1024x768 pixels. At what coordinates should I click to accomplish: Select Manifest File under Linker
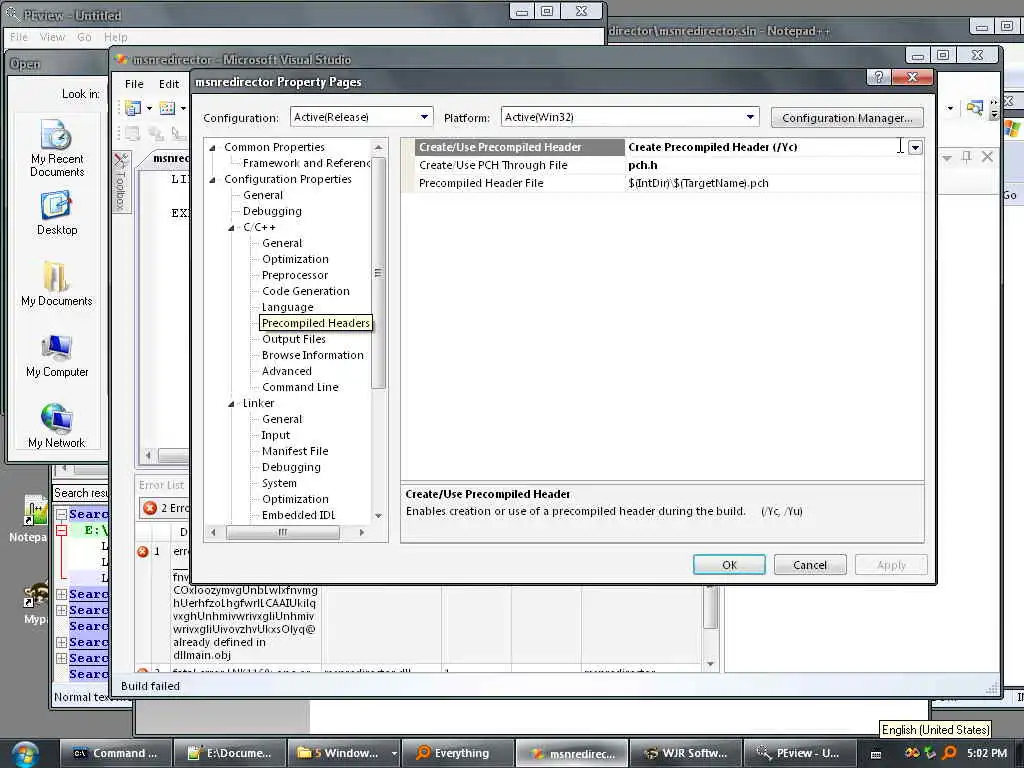(x=295, y=451)
